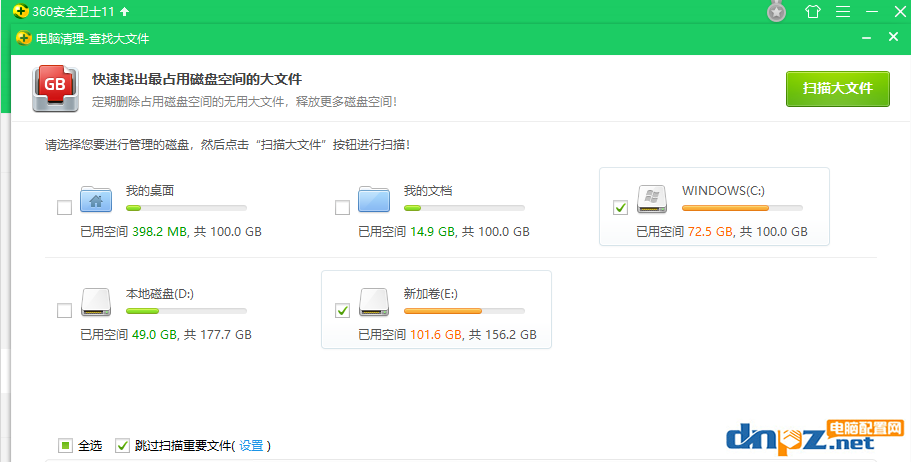Check the 我的桌面 checkbox
Image resolution: width=911 pixels, height=462 pixels.
tap(64, 207)
